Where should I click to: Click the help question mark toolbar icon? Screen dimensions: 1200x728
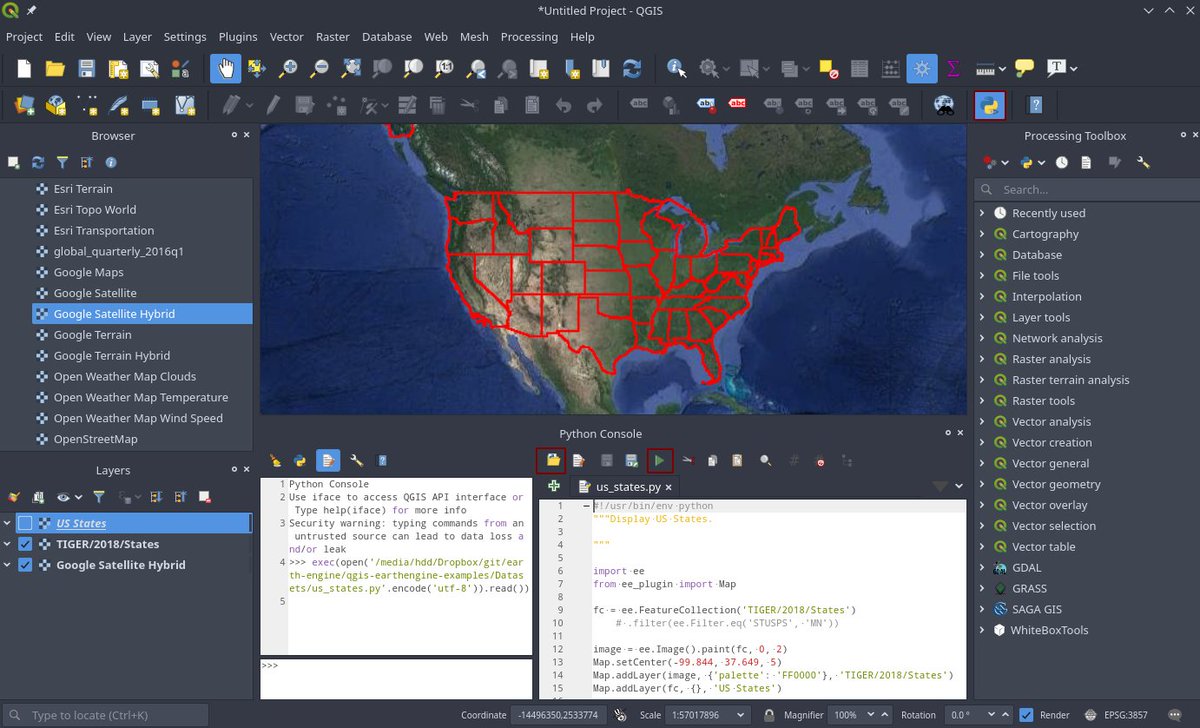pos(1036,105)
